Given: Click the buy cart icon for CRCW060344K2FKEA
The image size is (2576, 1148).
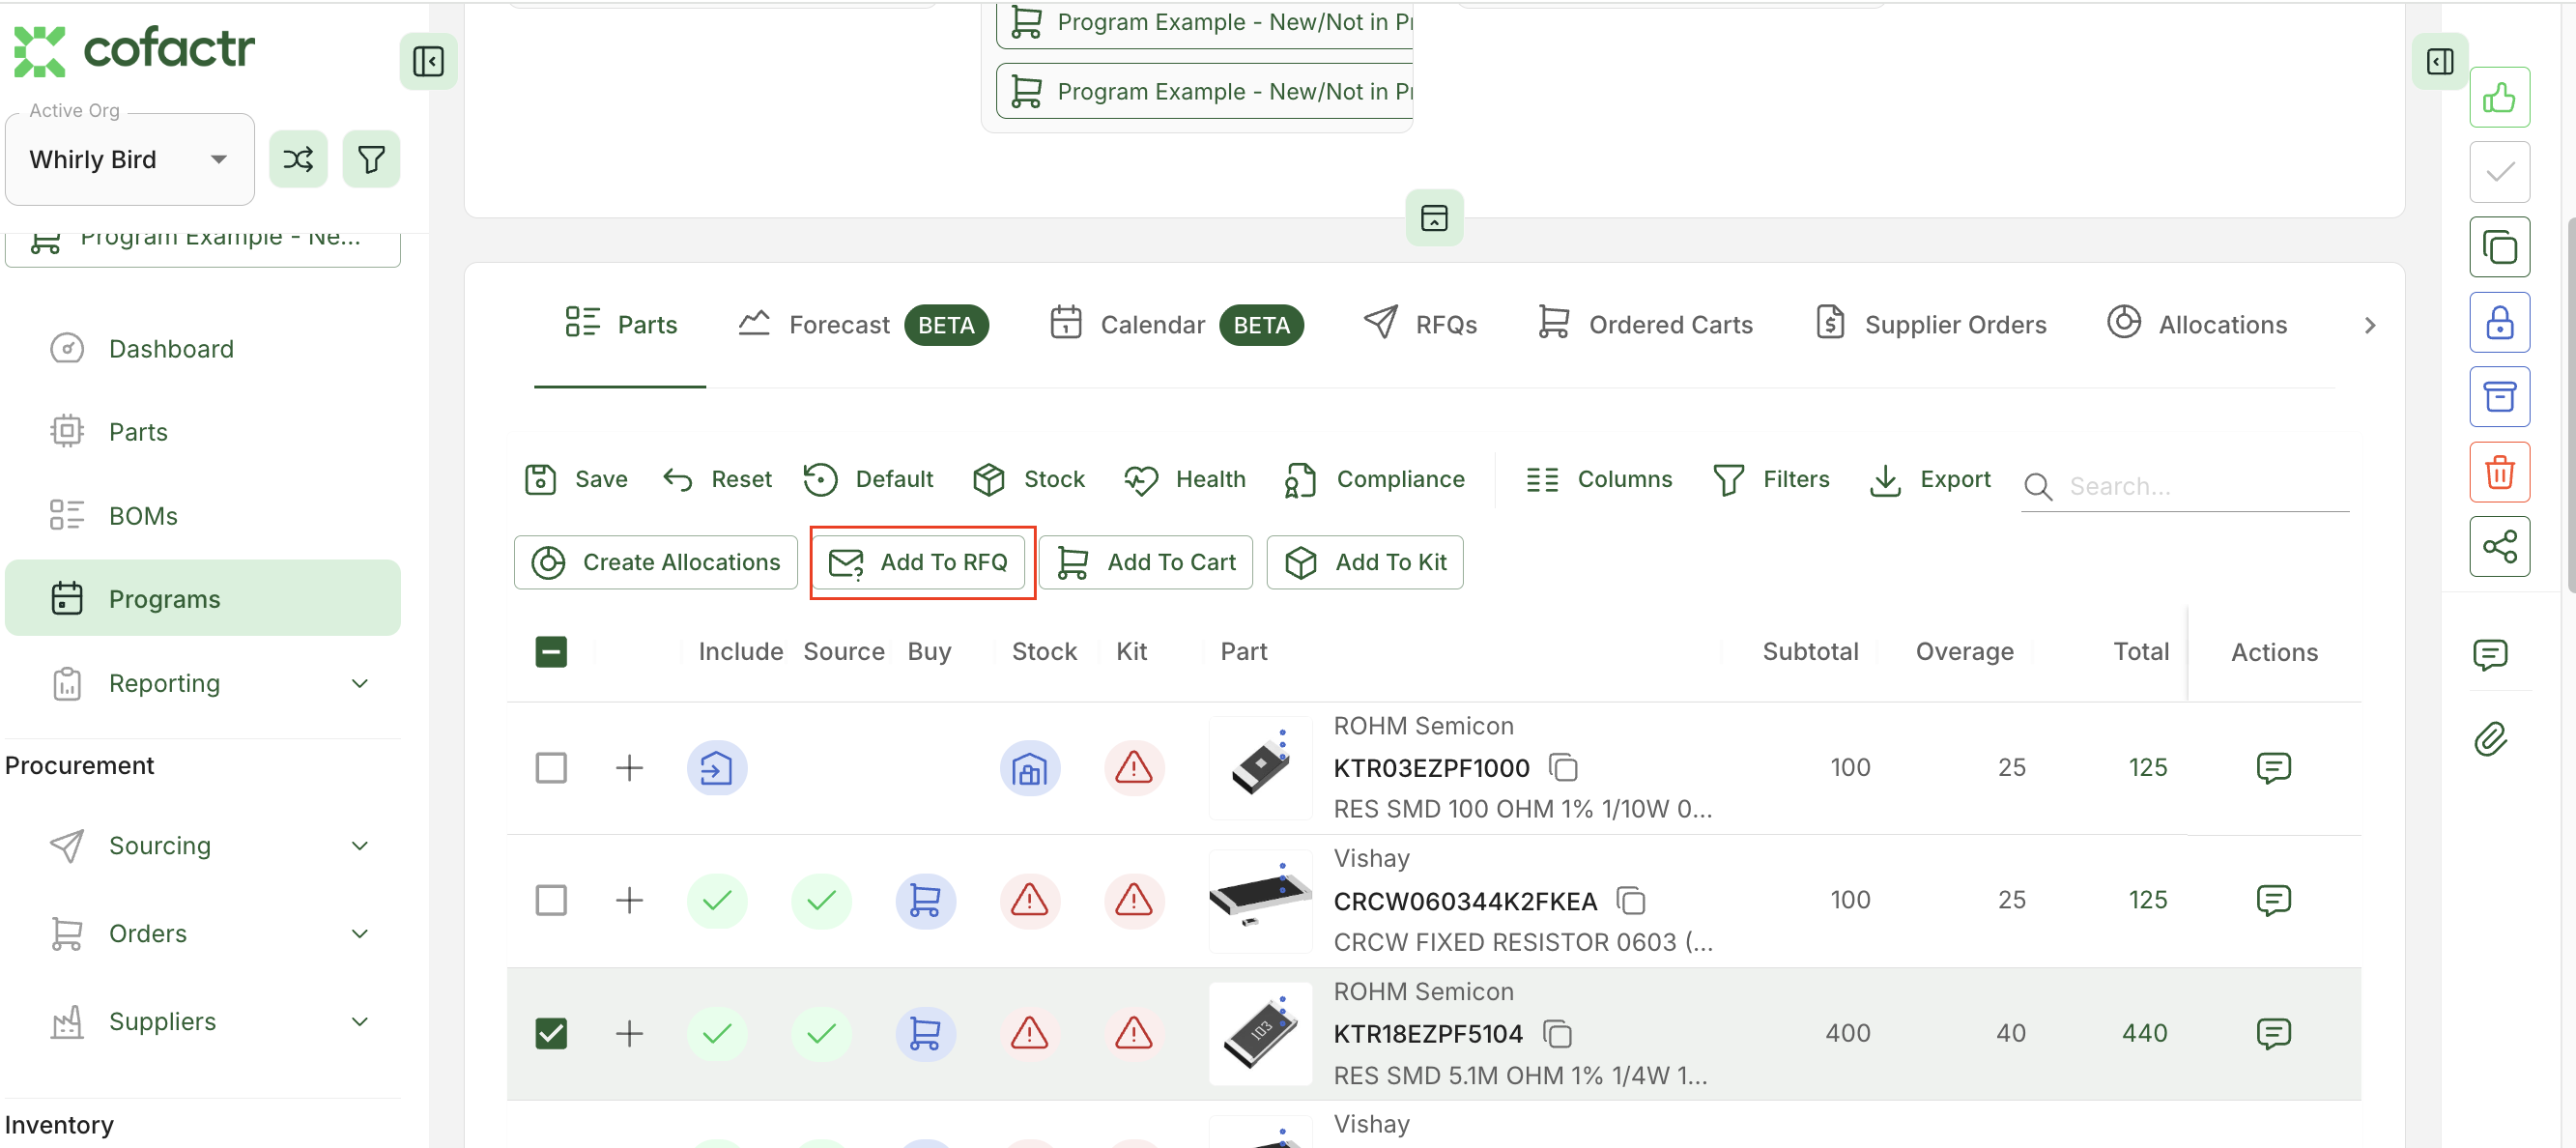Looking at the screenshot, I should (925, 901).
